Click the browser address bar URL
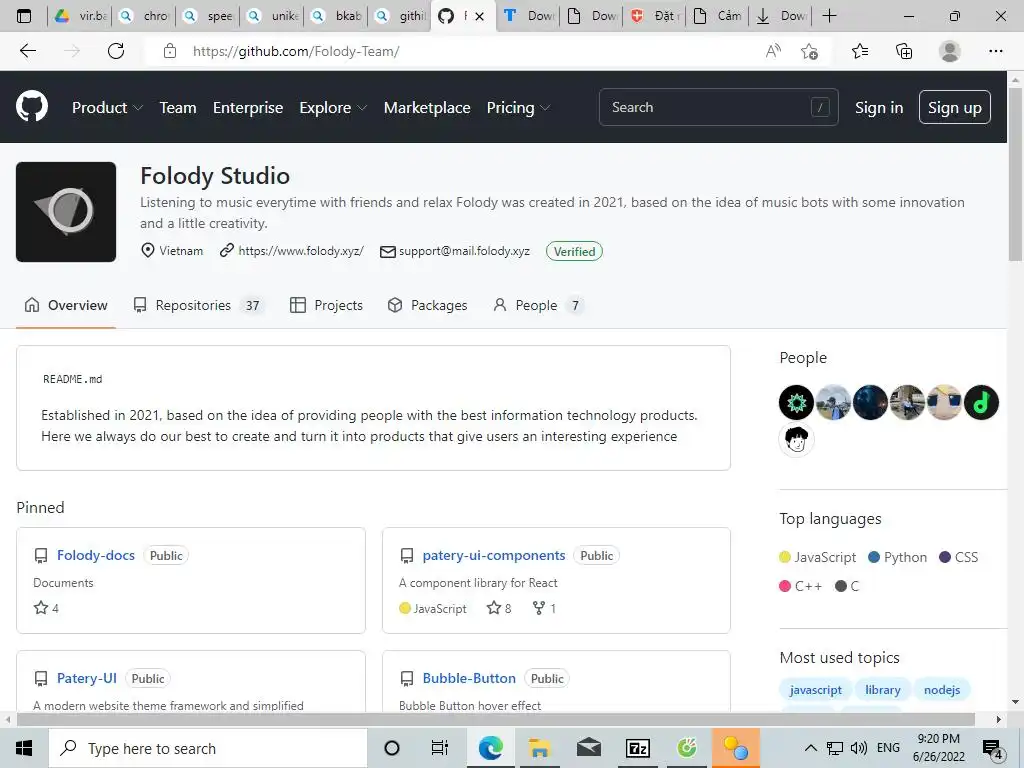 296,51
